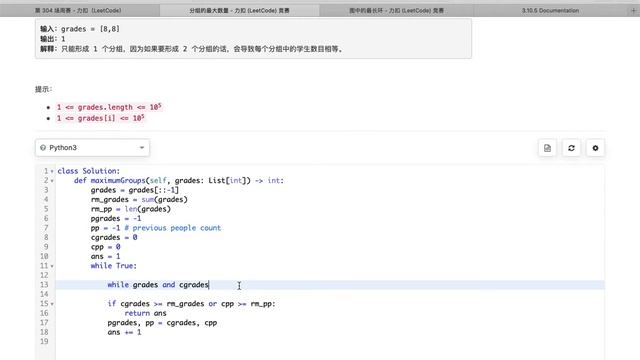Collapse the while True fold arrow on line 11

point(52,266)
